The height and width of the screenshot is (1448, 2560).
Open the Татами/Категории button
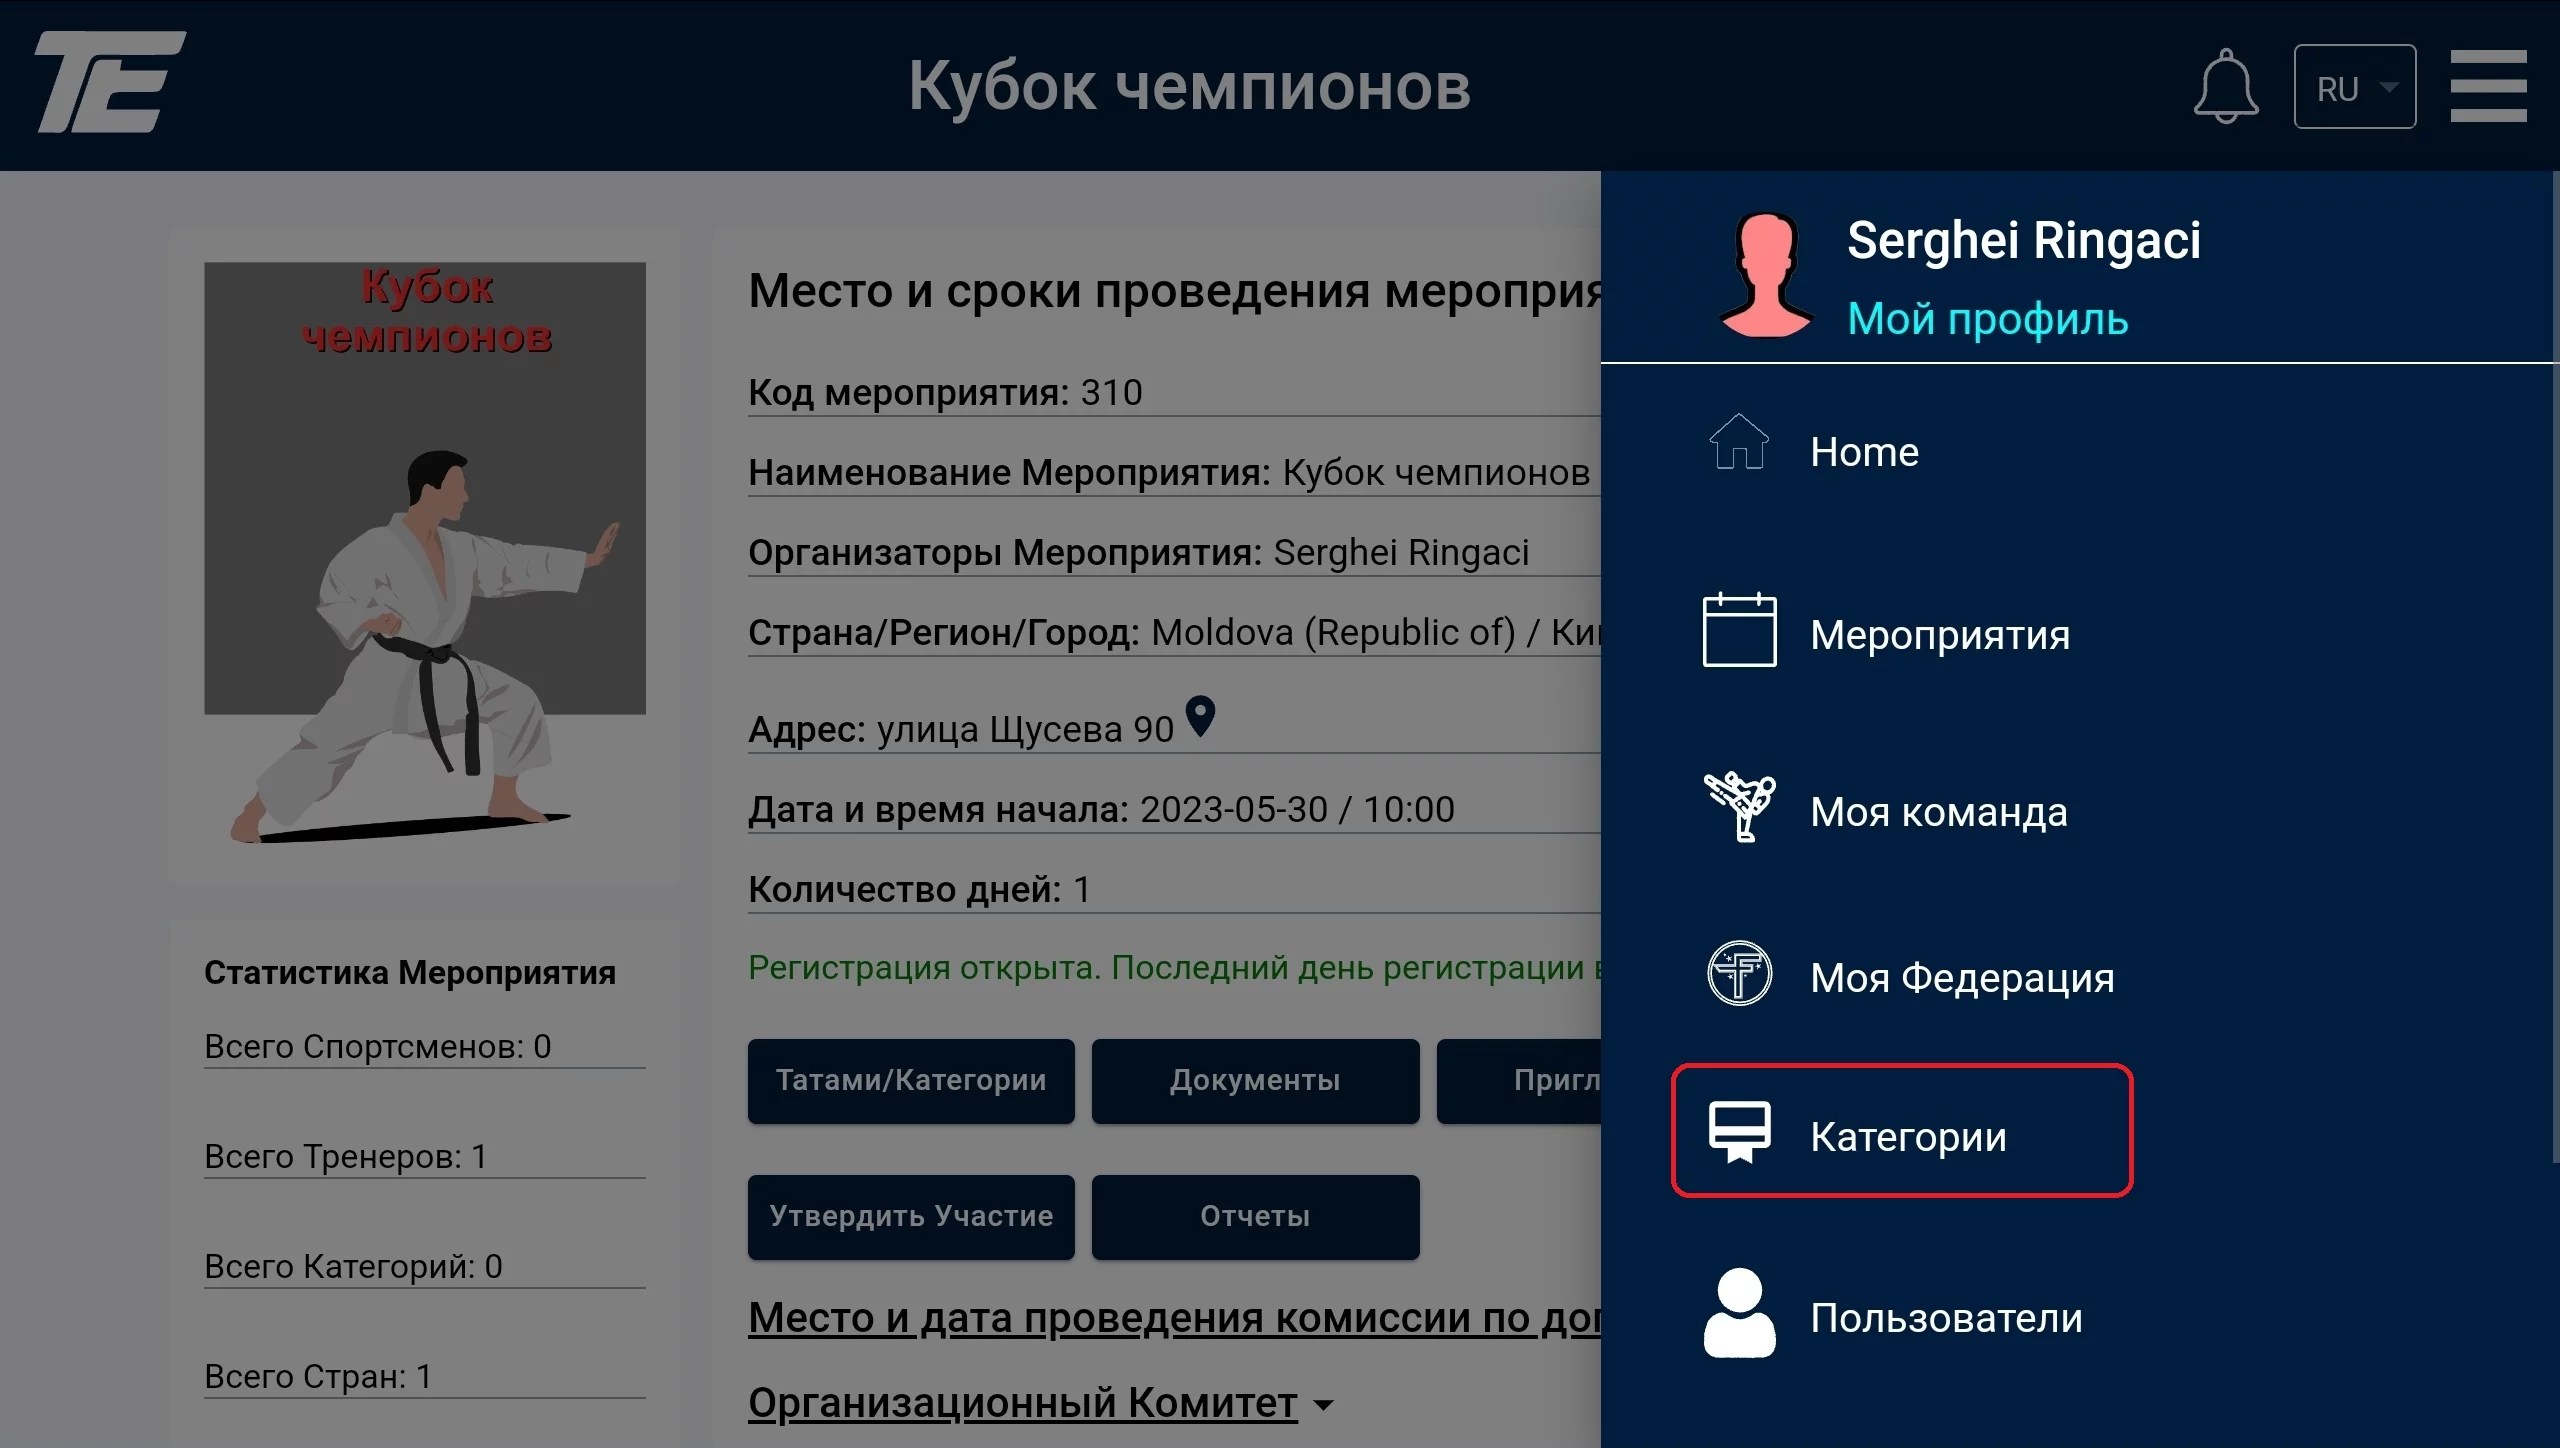point(911,1081)
